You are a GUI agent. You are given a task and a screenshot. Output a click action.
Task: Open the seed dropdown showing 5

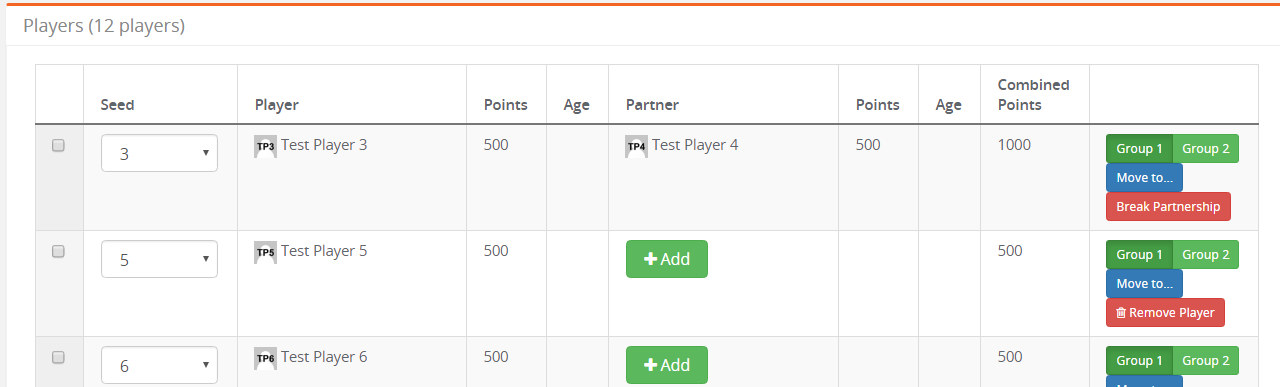[x=159, y=259]
